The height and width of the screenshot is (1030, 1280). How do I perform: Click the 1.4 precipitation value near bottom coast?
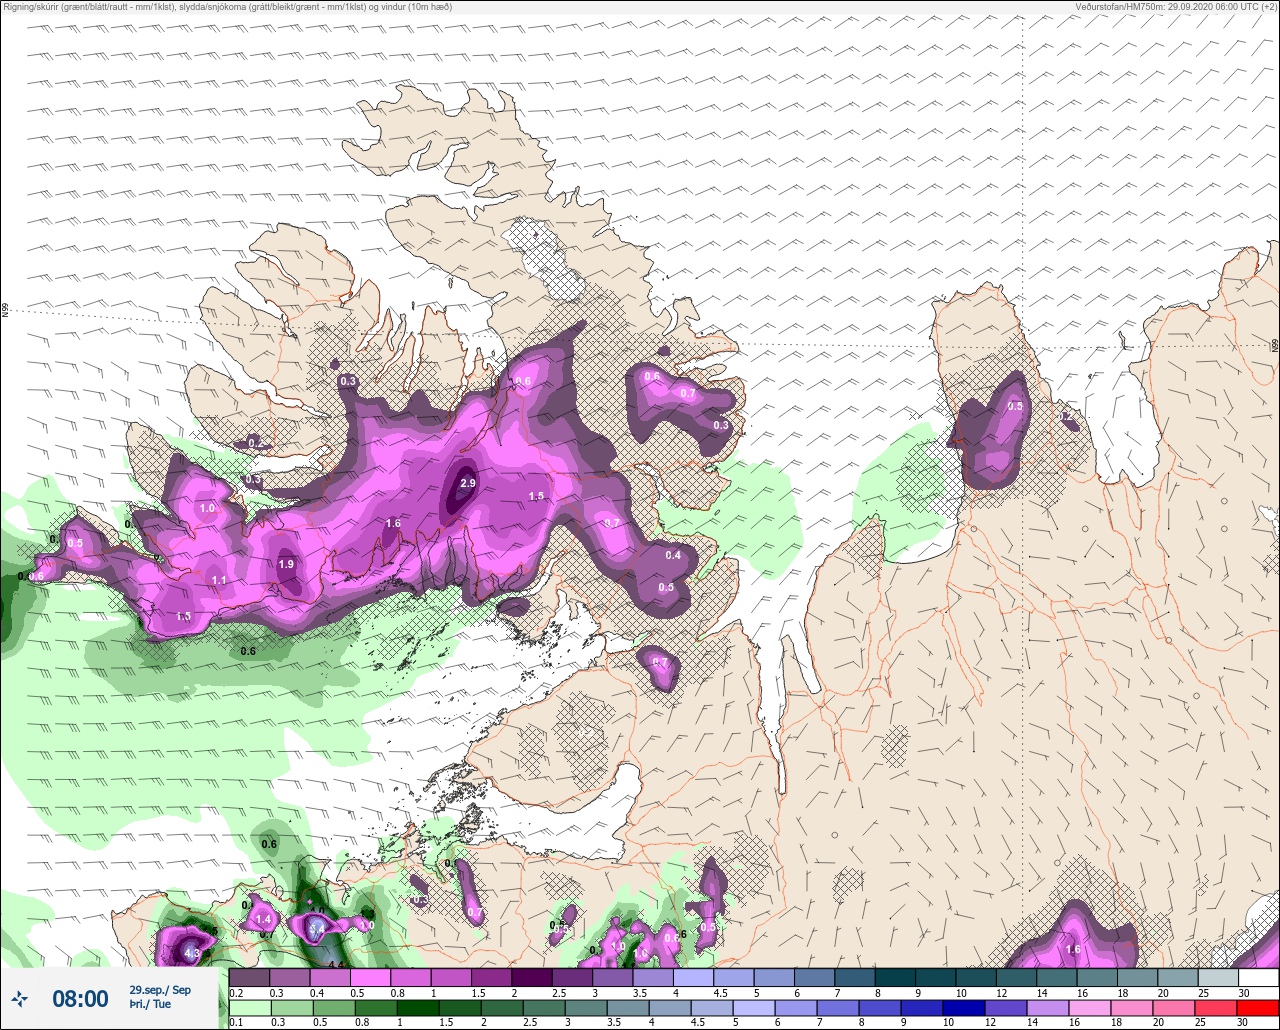pyautogui.click(x=264, y=920)
